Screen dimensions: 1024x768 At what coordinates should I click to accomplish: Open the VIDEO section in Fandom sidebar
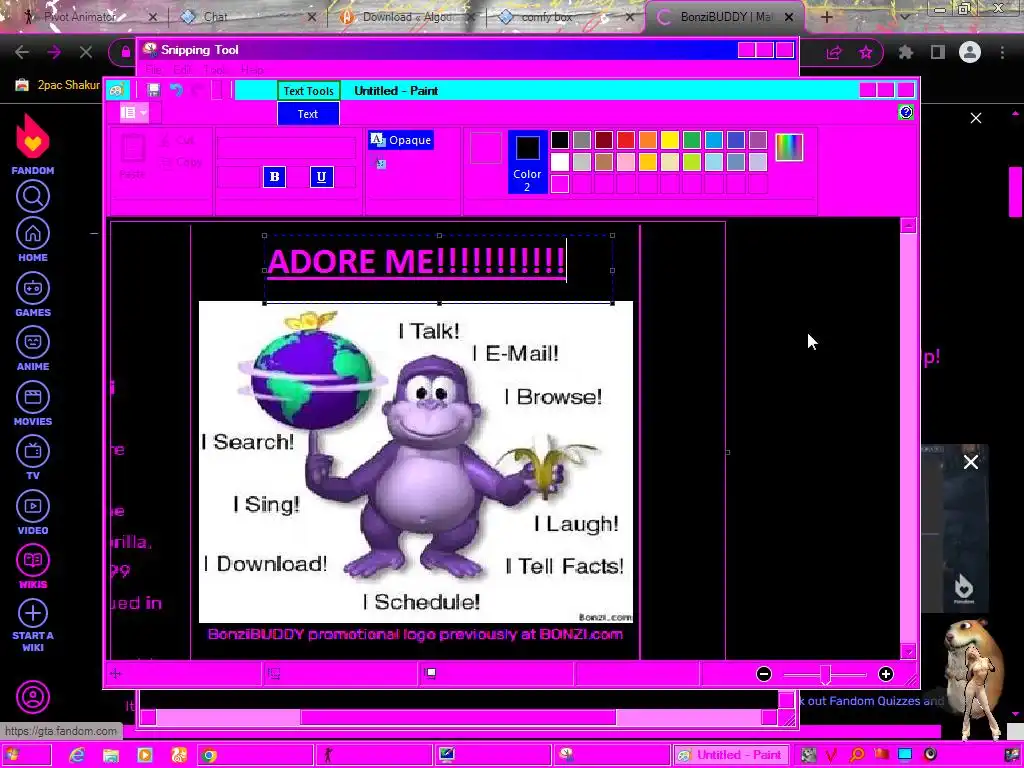tap(33, 513)
